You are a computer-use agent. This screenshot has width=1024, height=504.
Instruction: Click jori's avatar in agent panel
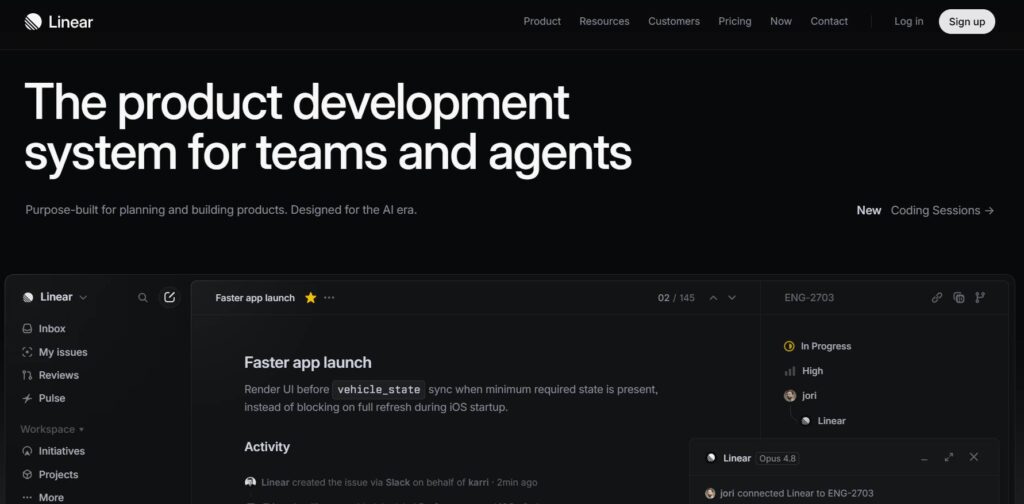pyautogui.click(x=711, y=494)
